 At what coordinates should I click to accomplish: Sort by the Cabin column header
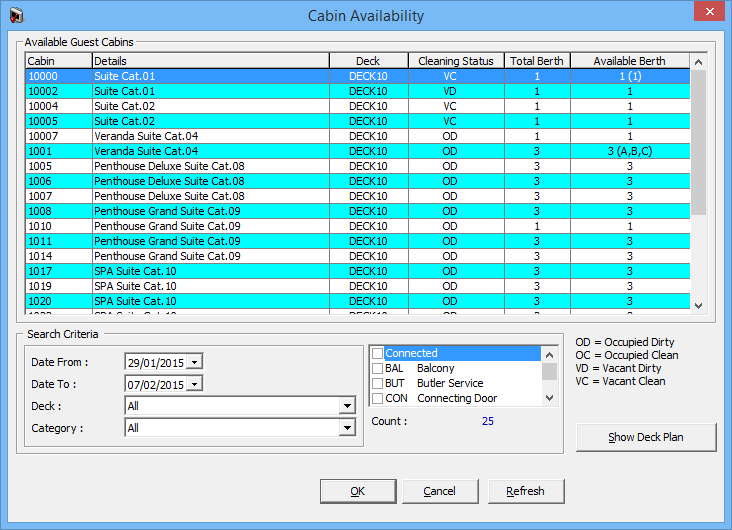click(x=59, y=61)
